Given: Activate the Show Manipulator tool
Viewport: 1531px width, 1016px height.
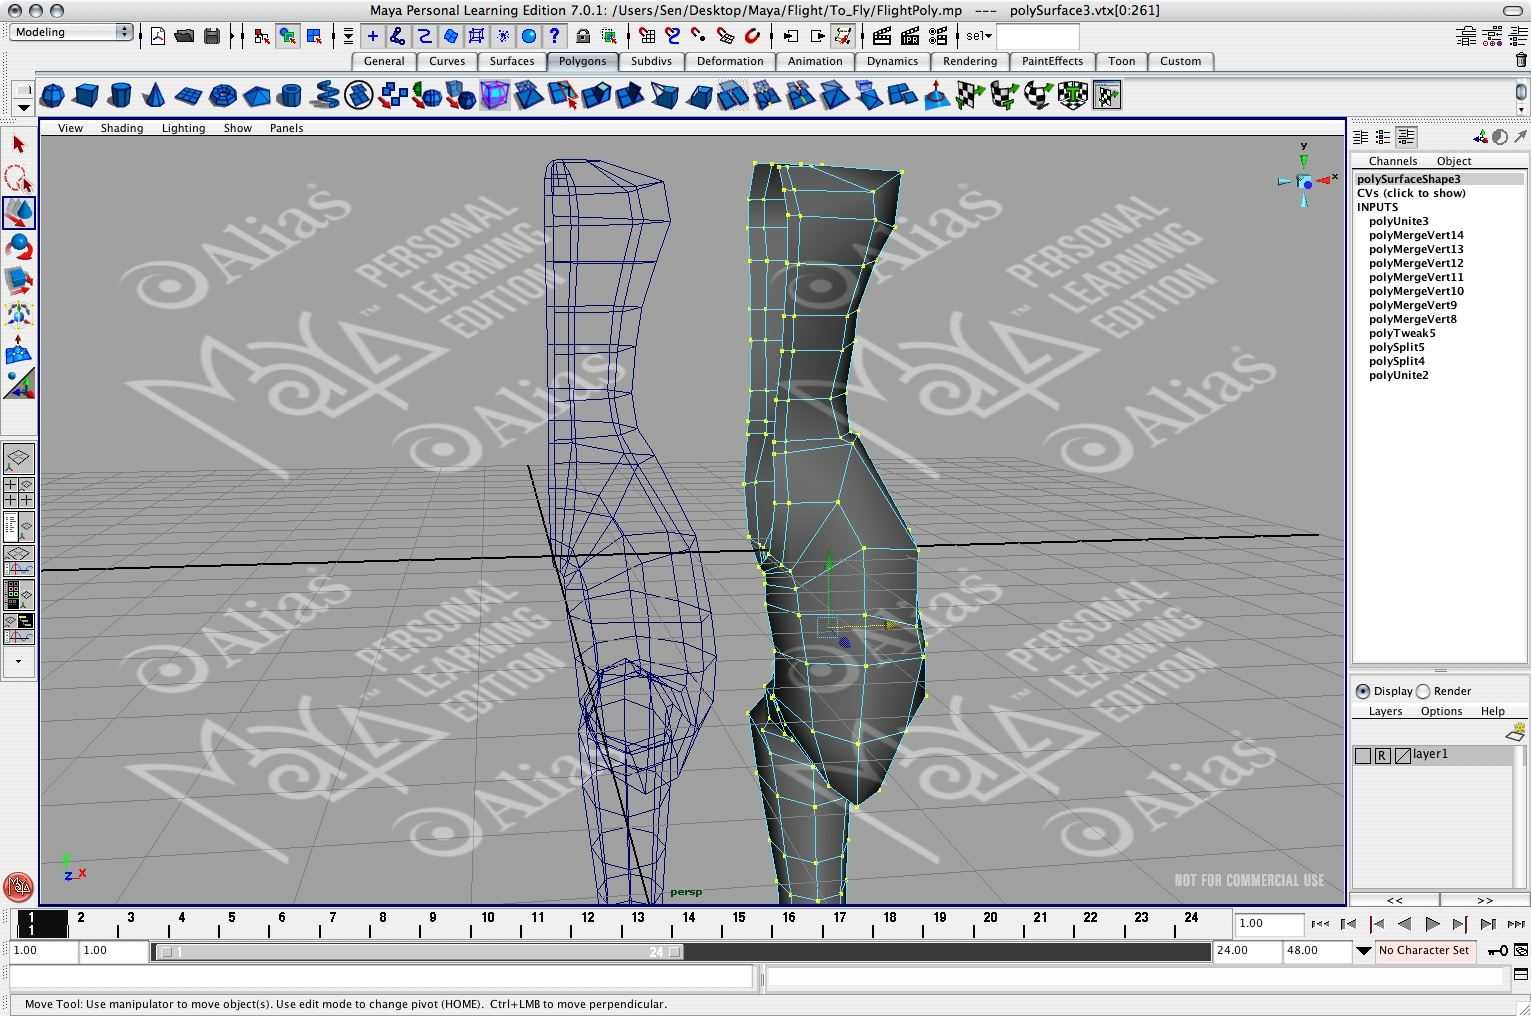Looking at the screenshot, I should [x=18, y=383].
